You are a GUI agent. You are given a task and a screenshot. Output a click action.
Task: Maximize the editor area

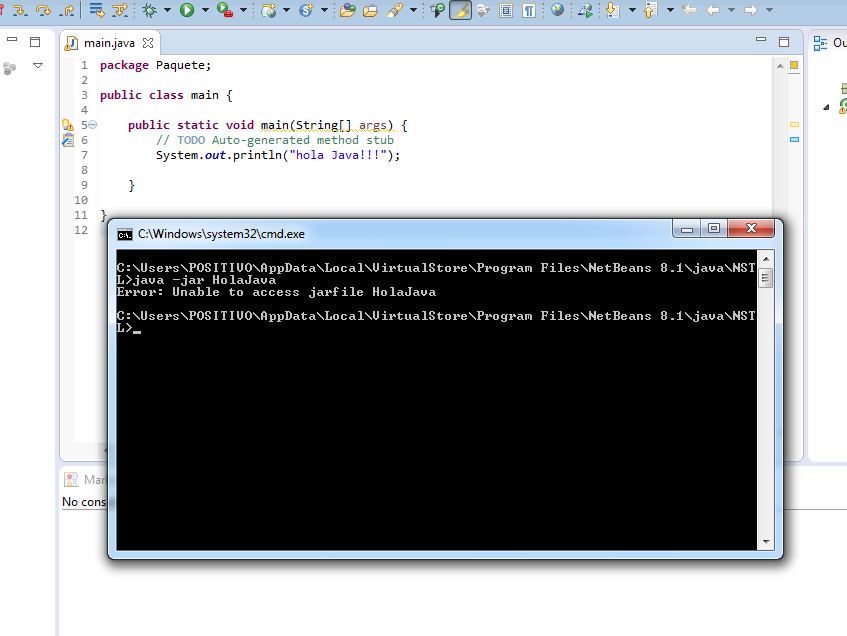[x=784, y=42]
